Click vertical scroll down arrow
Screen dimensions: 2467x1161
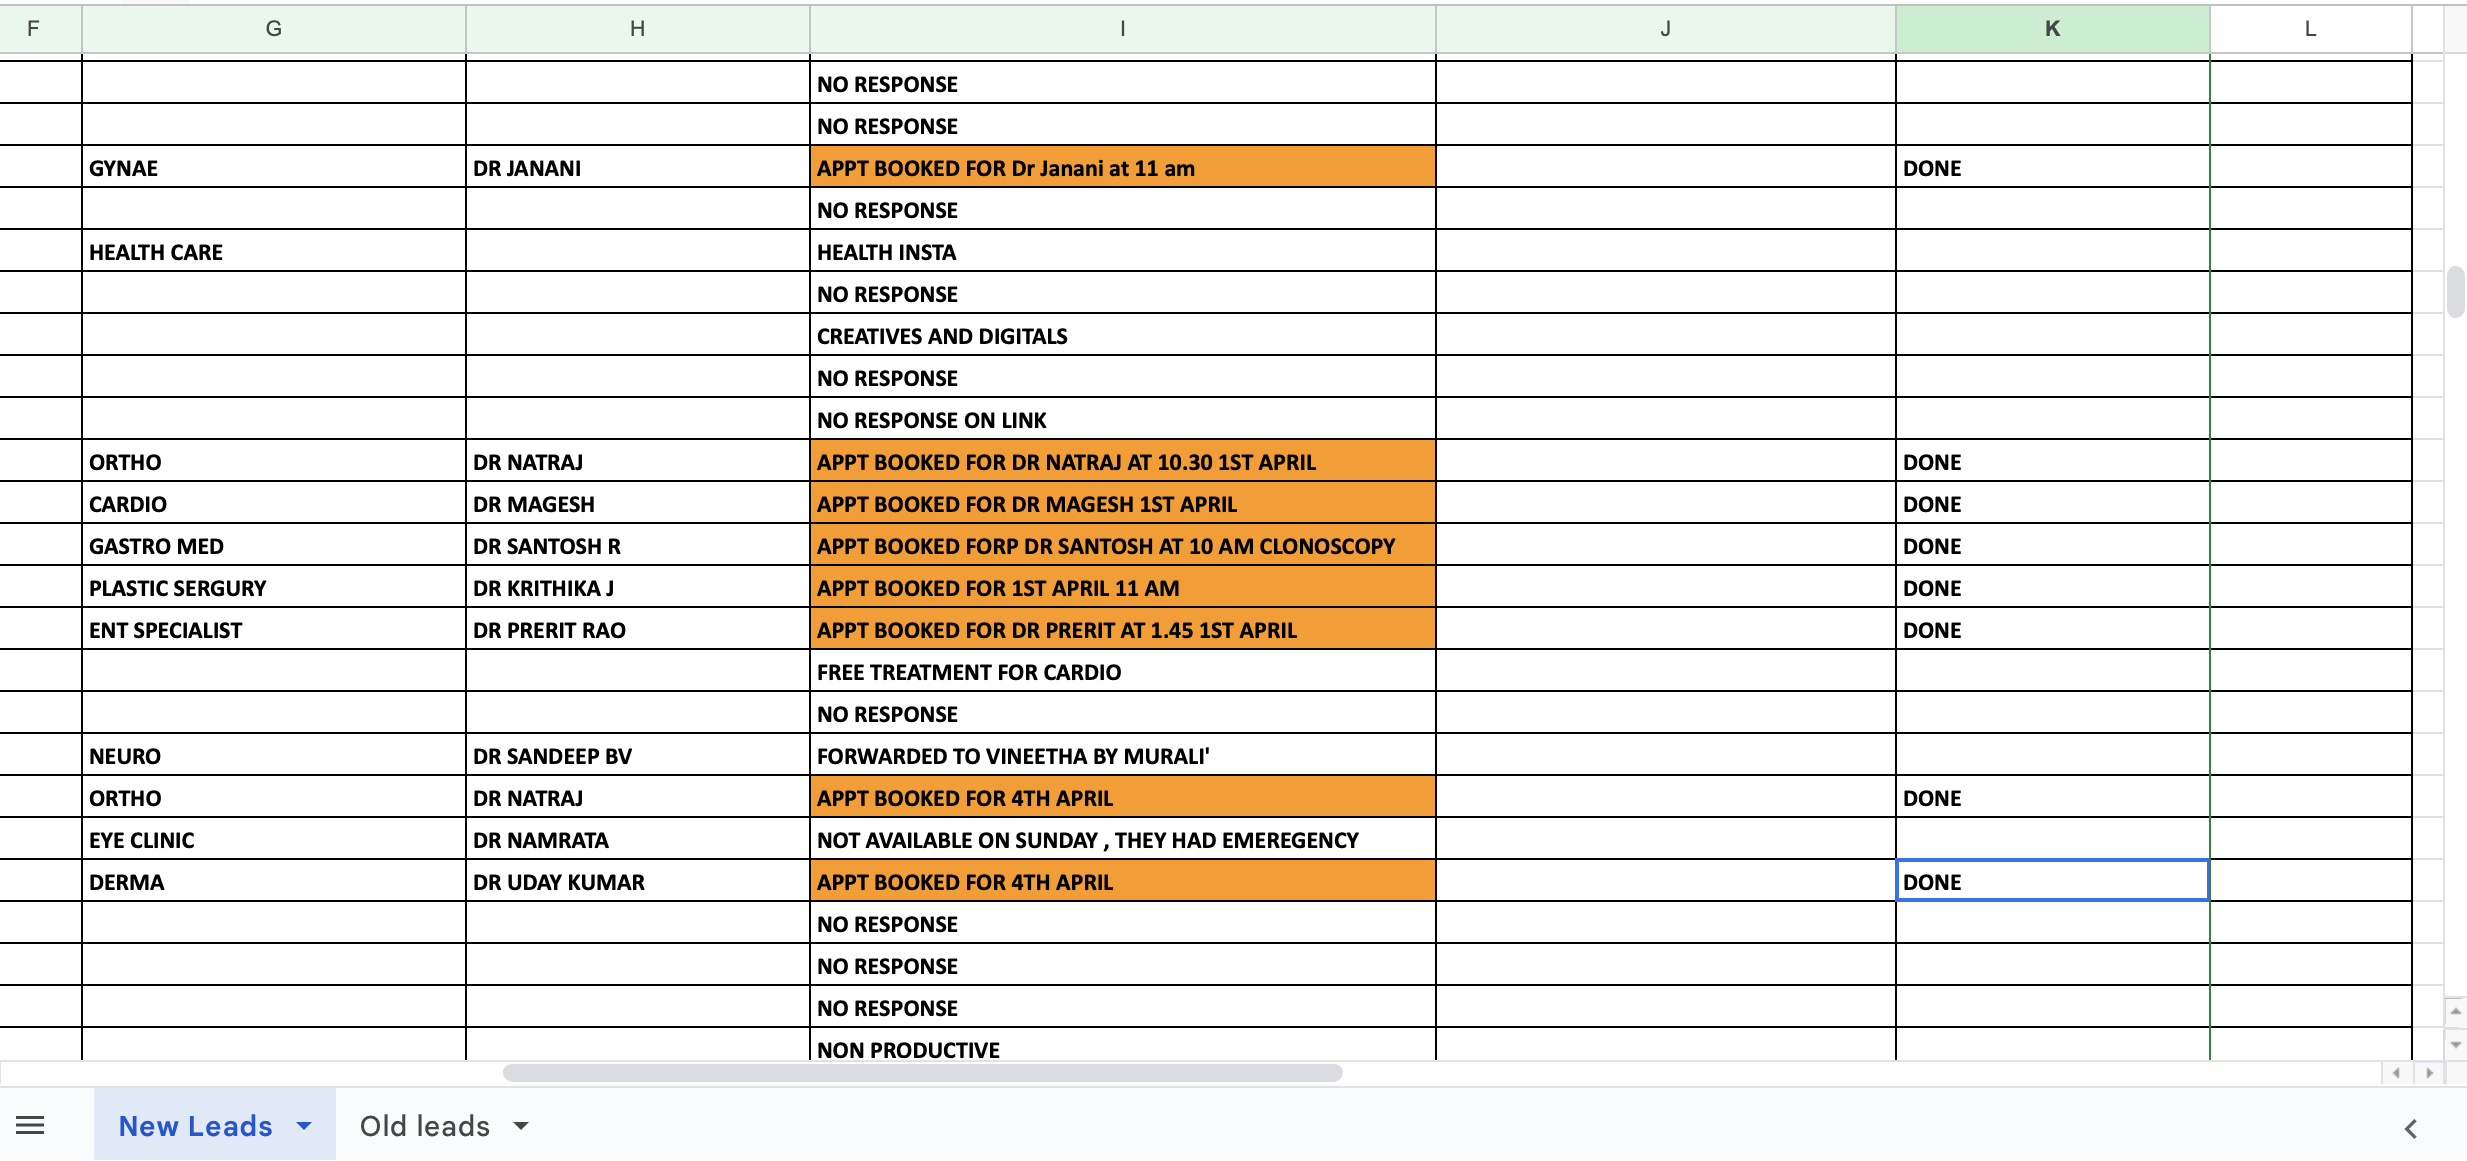tap(2455, 1045)
